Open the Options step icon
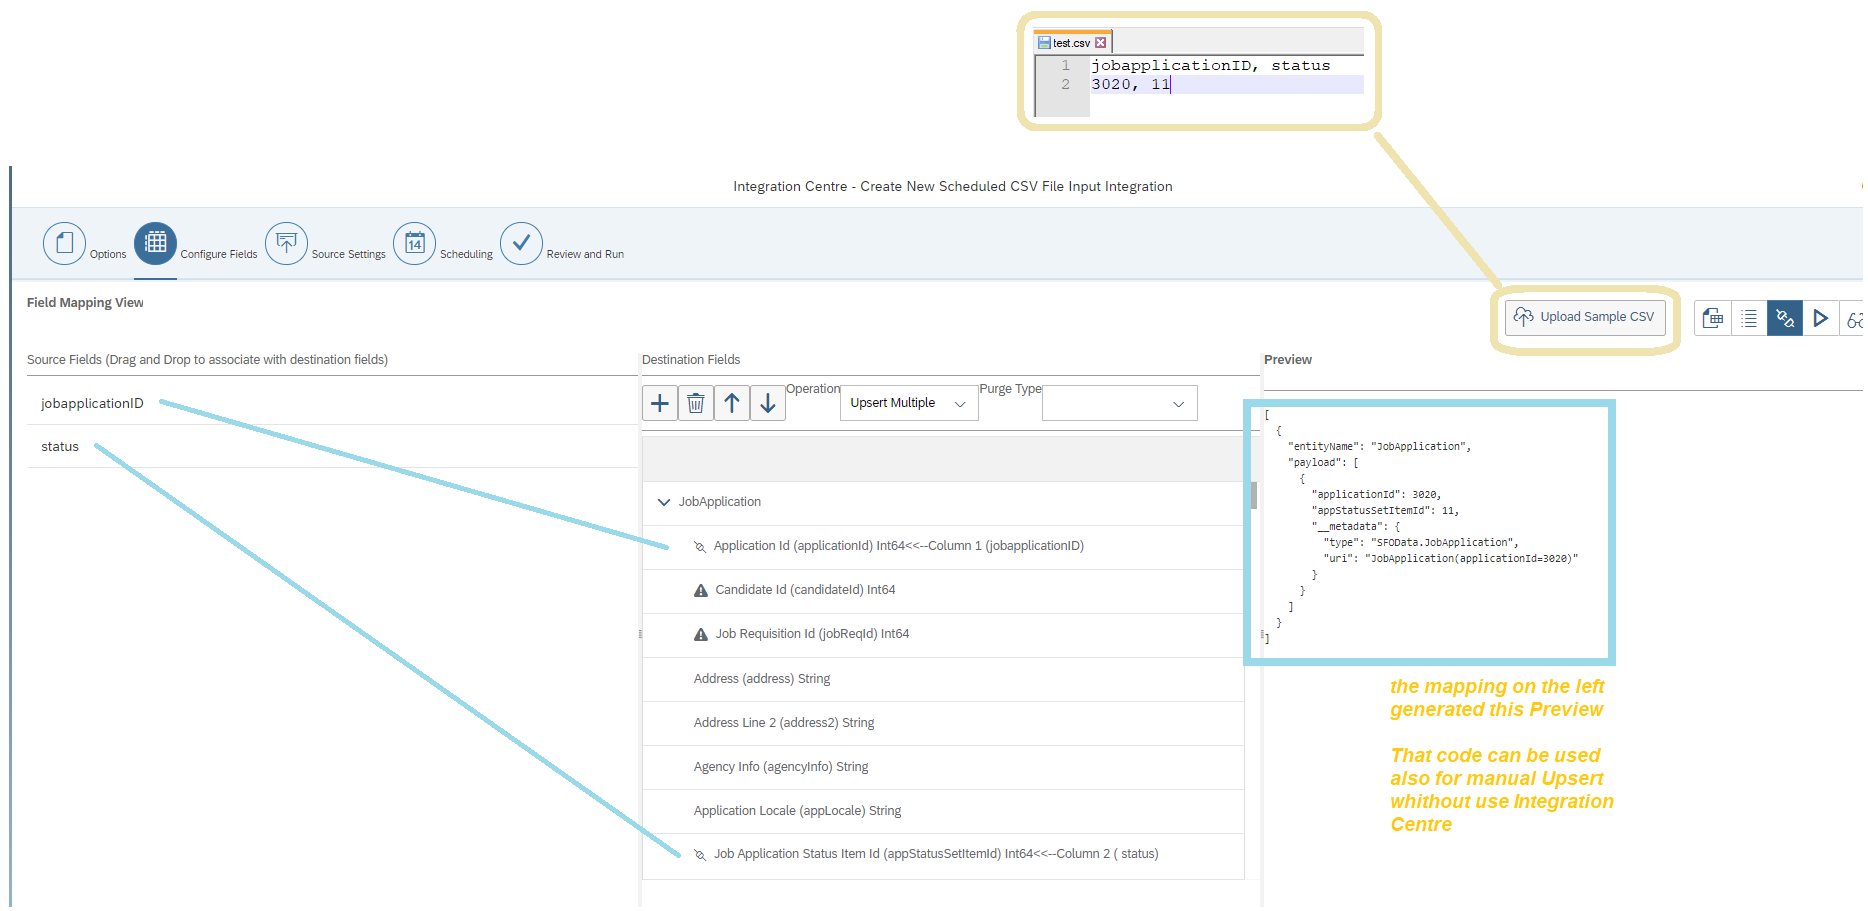This screenshot has height=911, width=1868. tap(64, 243)
